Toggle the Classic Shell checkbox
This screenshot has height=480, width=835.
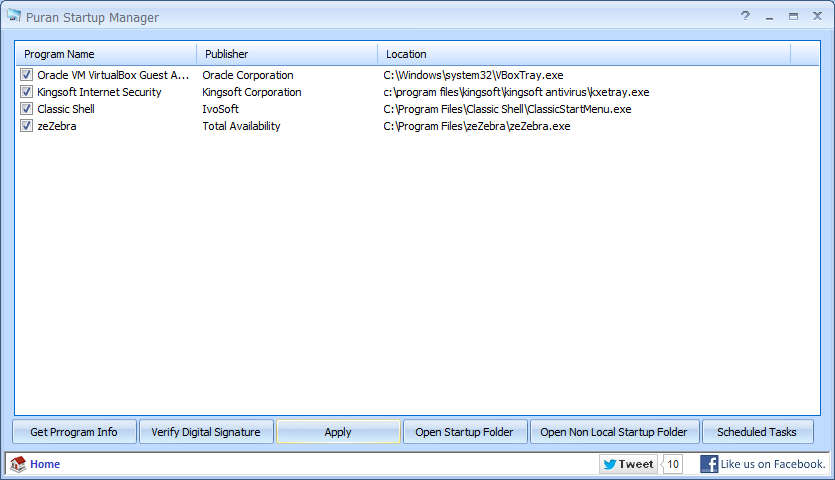(26, 109)
